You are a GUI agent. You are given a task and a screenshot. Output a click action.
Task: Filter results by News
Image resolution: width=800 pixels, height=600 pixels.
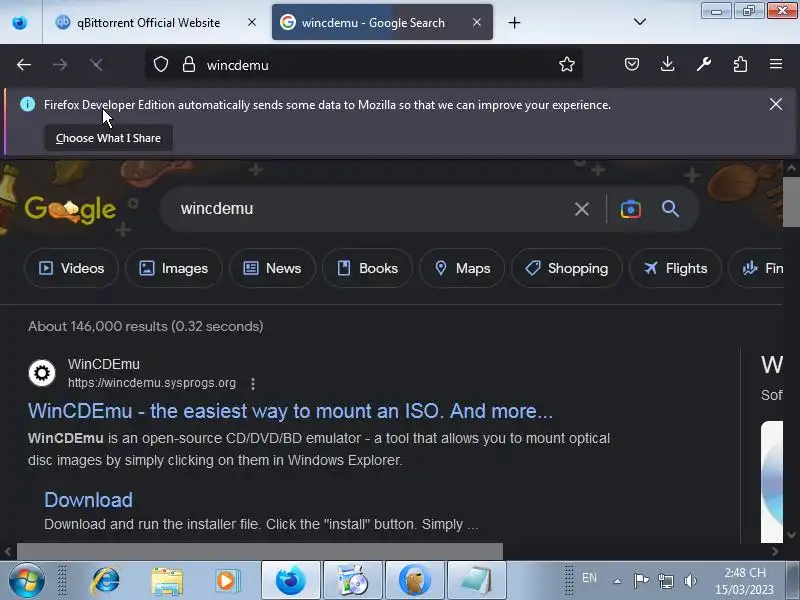click(272, 268)
